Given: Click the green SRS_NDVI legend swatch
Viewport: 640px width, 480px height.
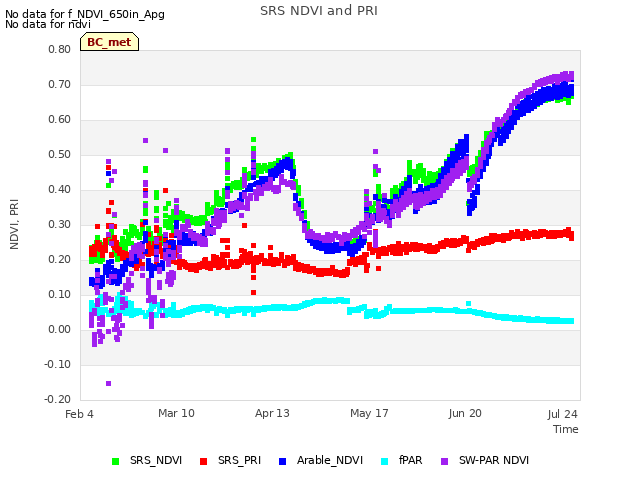Looking at the screenshot, I should [116, 461].
